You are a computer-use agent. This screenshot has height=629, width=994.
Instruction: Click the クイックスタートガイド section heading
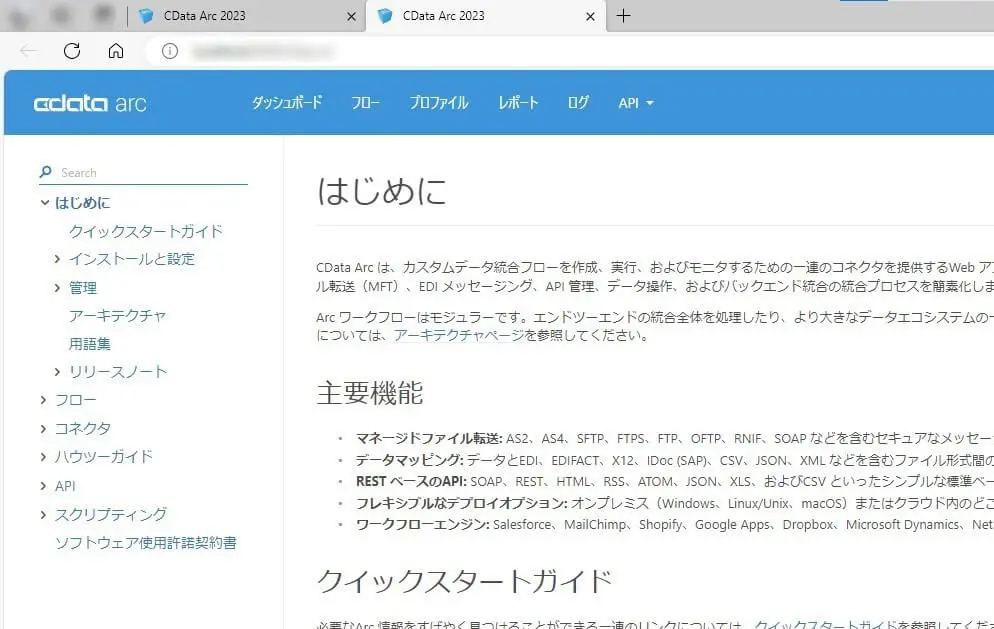click(x=464, y=581)
